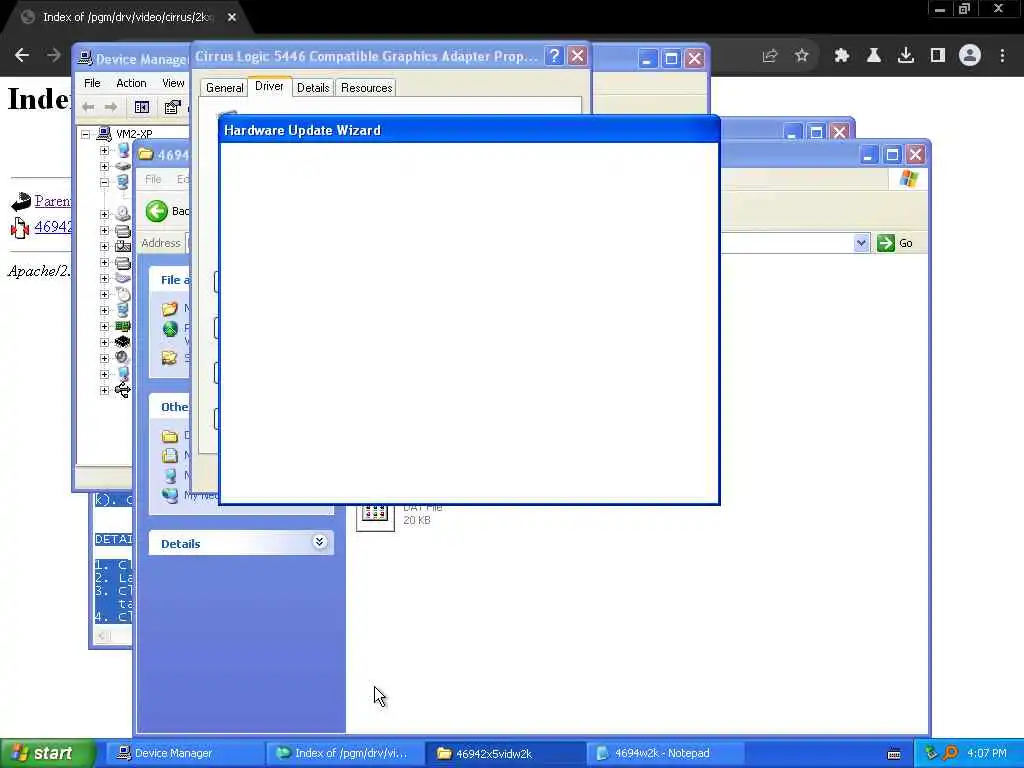Go back using the browser back arrow
This screenshot has height=768, width=1024.
coord(22,56)
